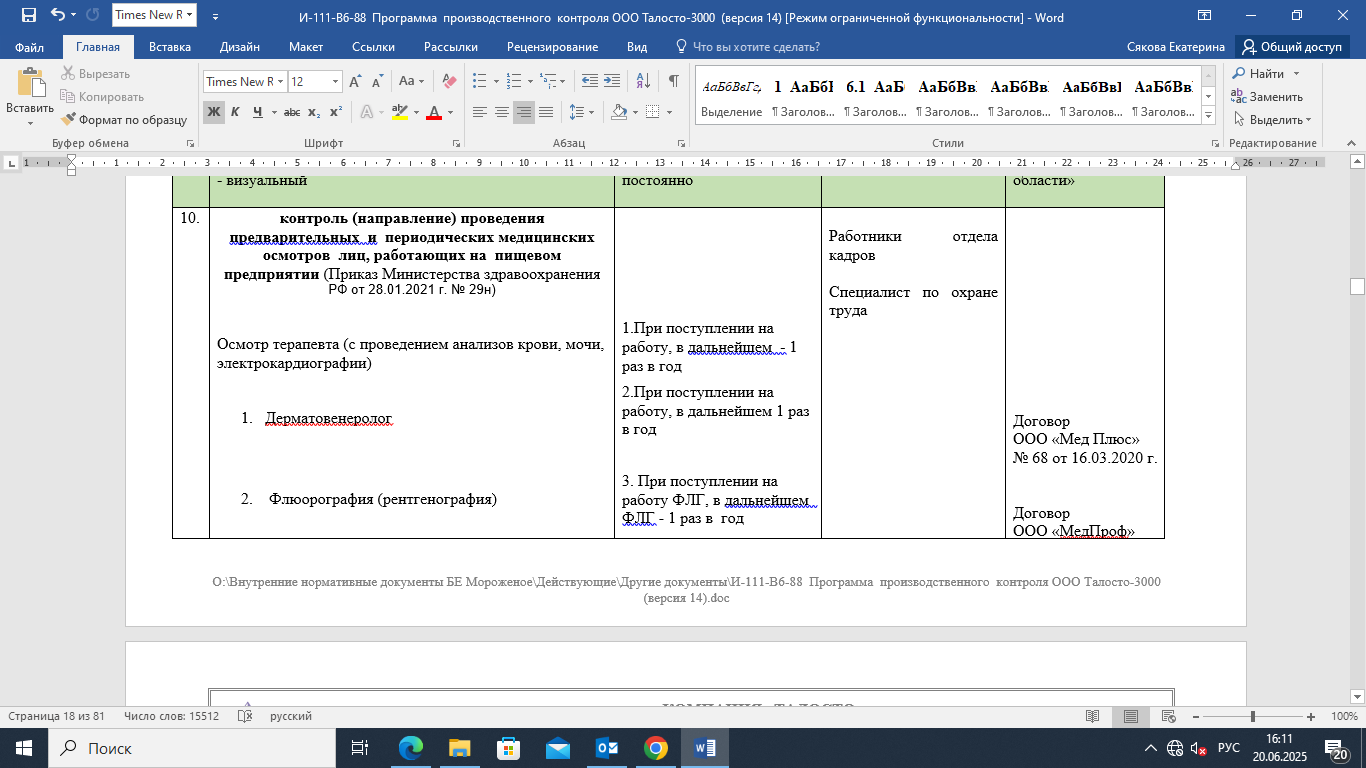Click the Increase Indent icon
Screen dimensions: 1366x768
[612, 82]
